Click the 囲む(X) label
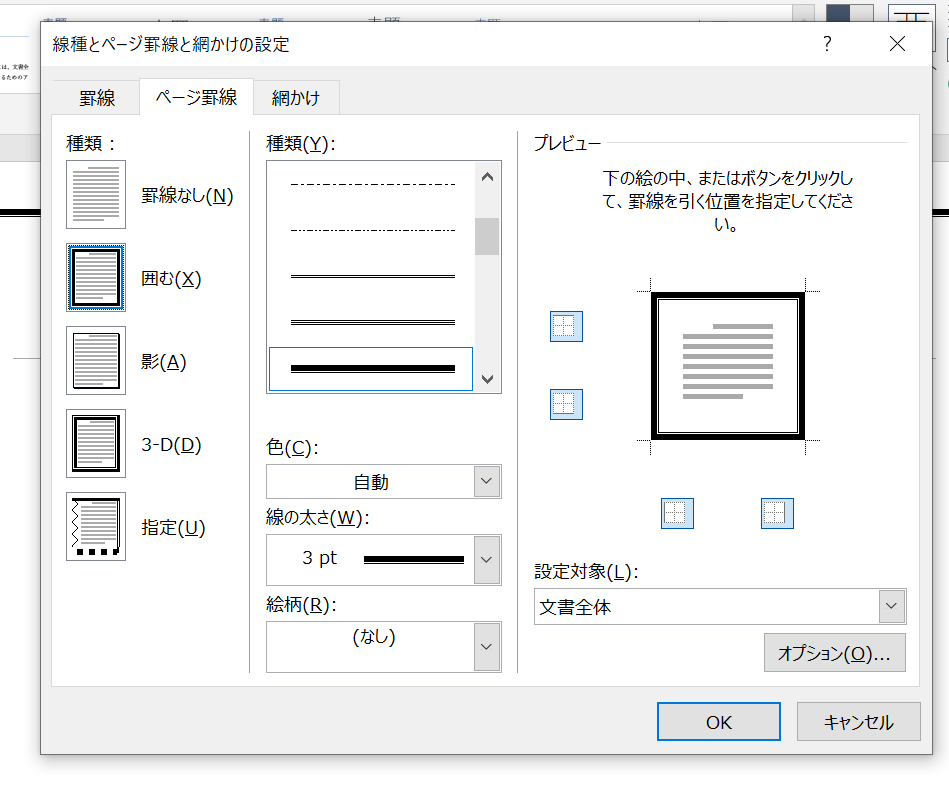Screen dimensions: 949x786 tap(171, 278)
